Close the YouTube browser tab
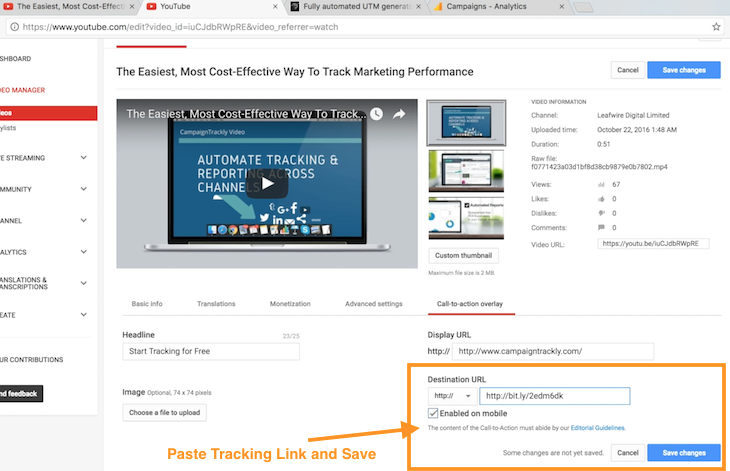 pyautogui.click(x=275, y=7)
